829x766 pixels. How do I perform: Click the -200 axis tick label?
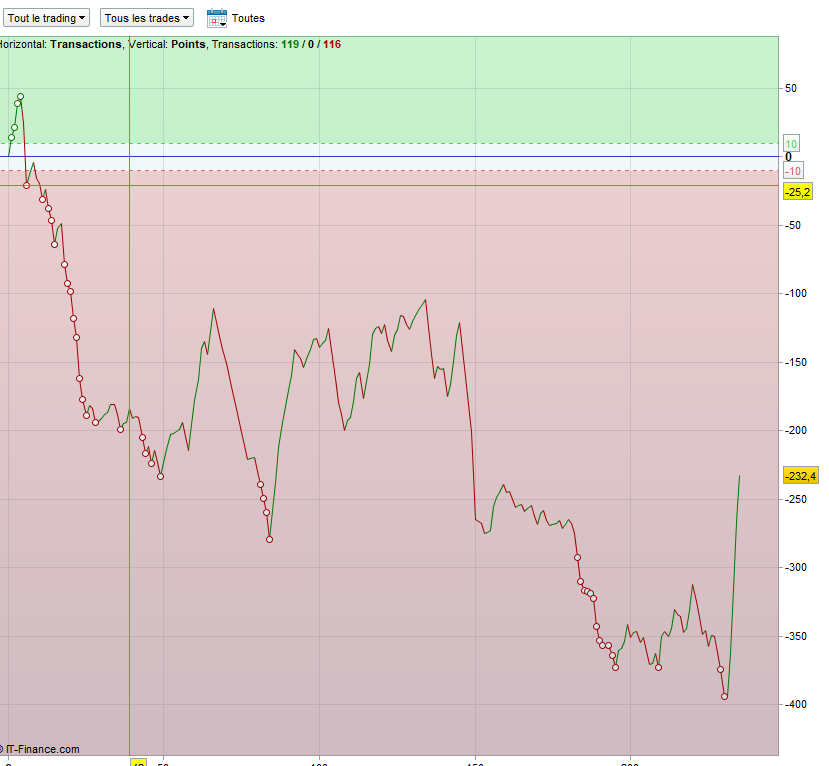(796, 430)
